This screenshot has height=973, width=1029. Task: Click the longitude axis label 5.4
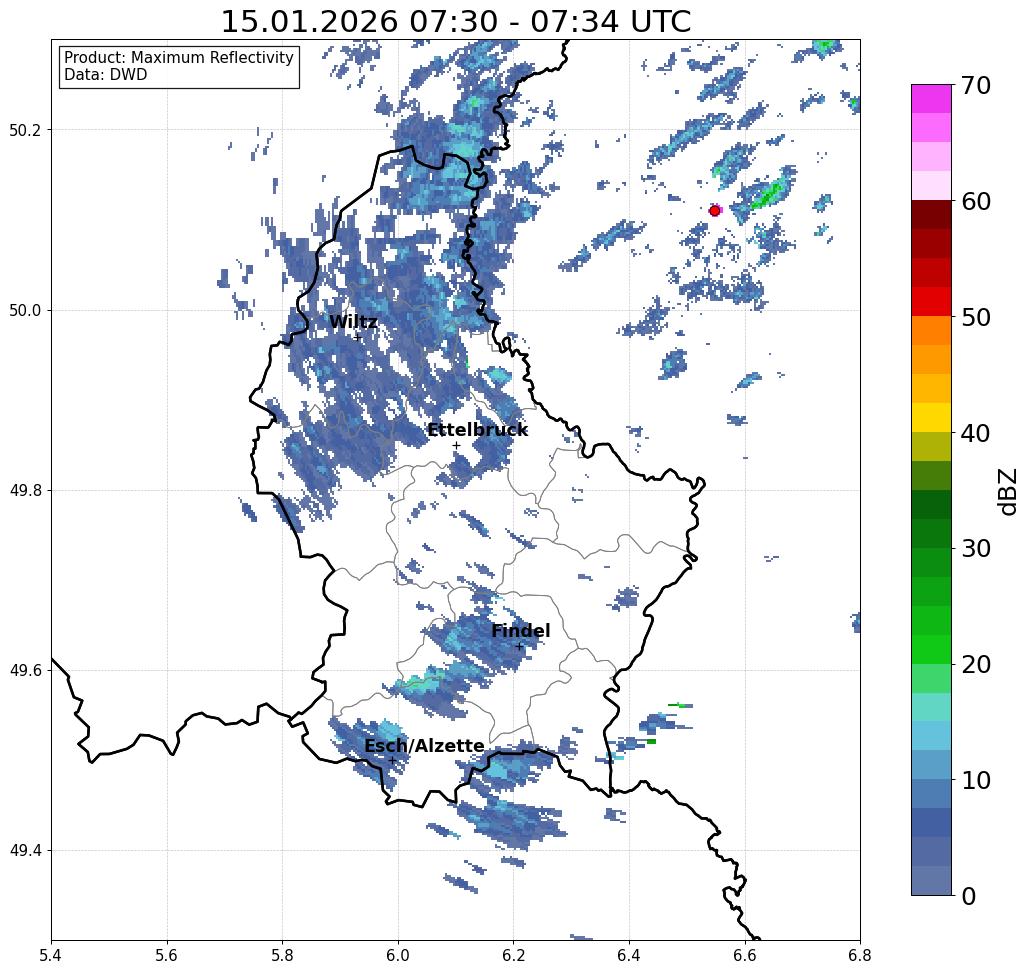(x=51, y=955)
